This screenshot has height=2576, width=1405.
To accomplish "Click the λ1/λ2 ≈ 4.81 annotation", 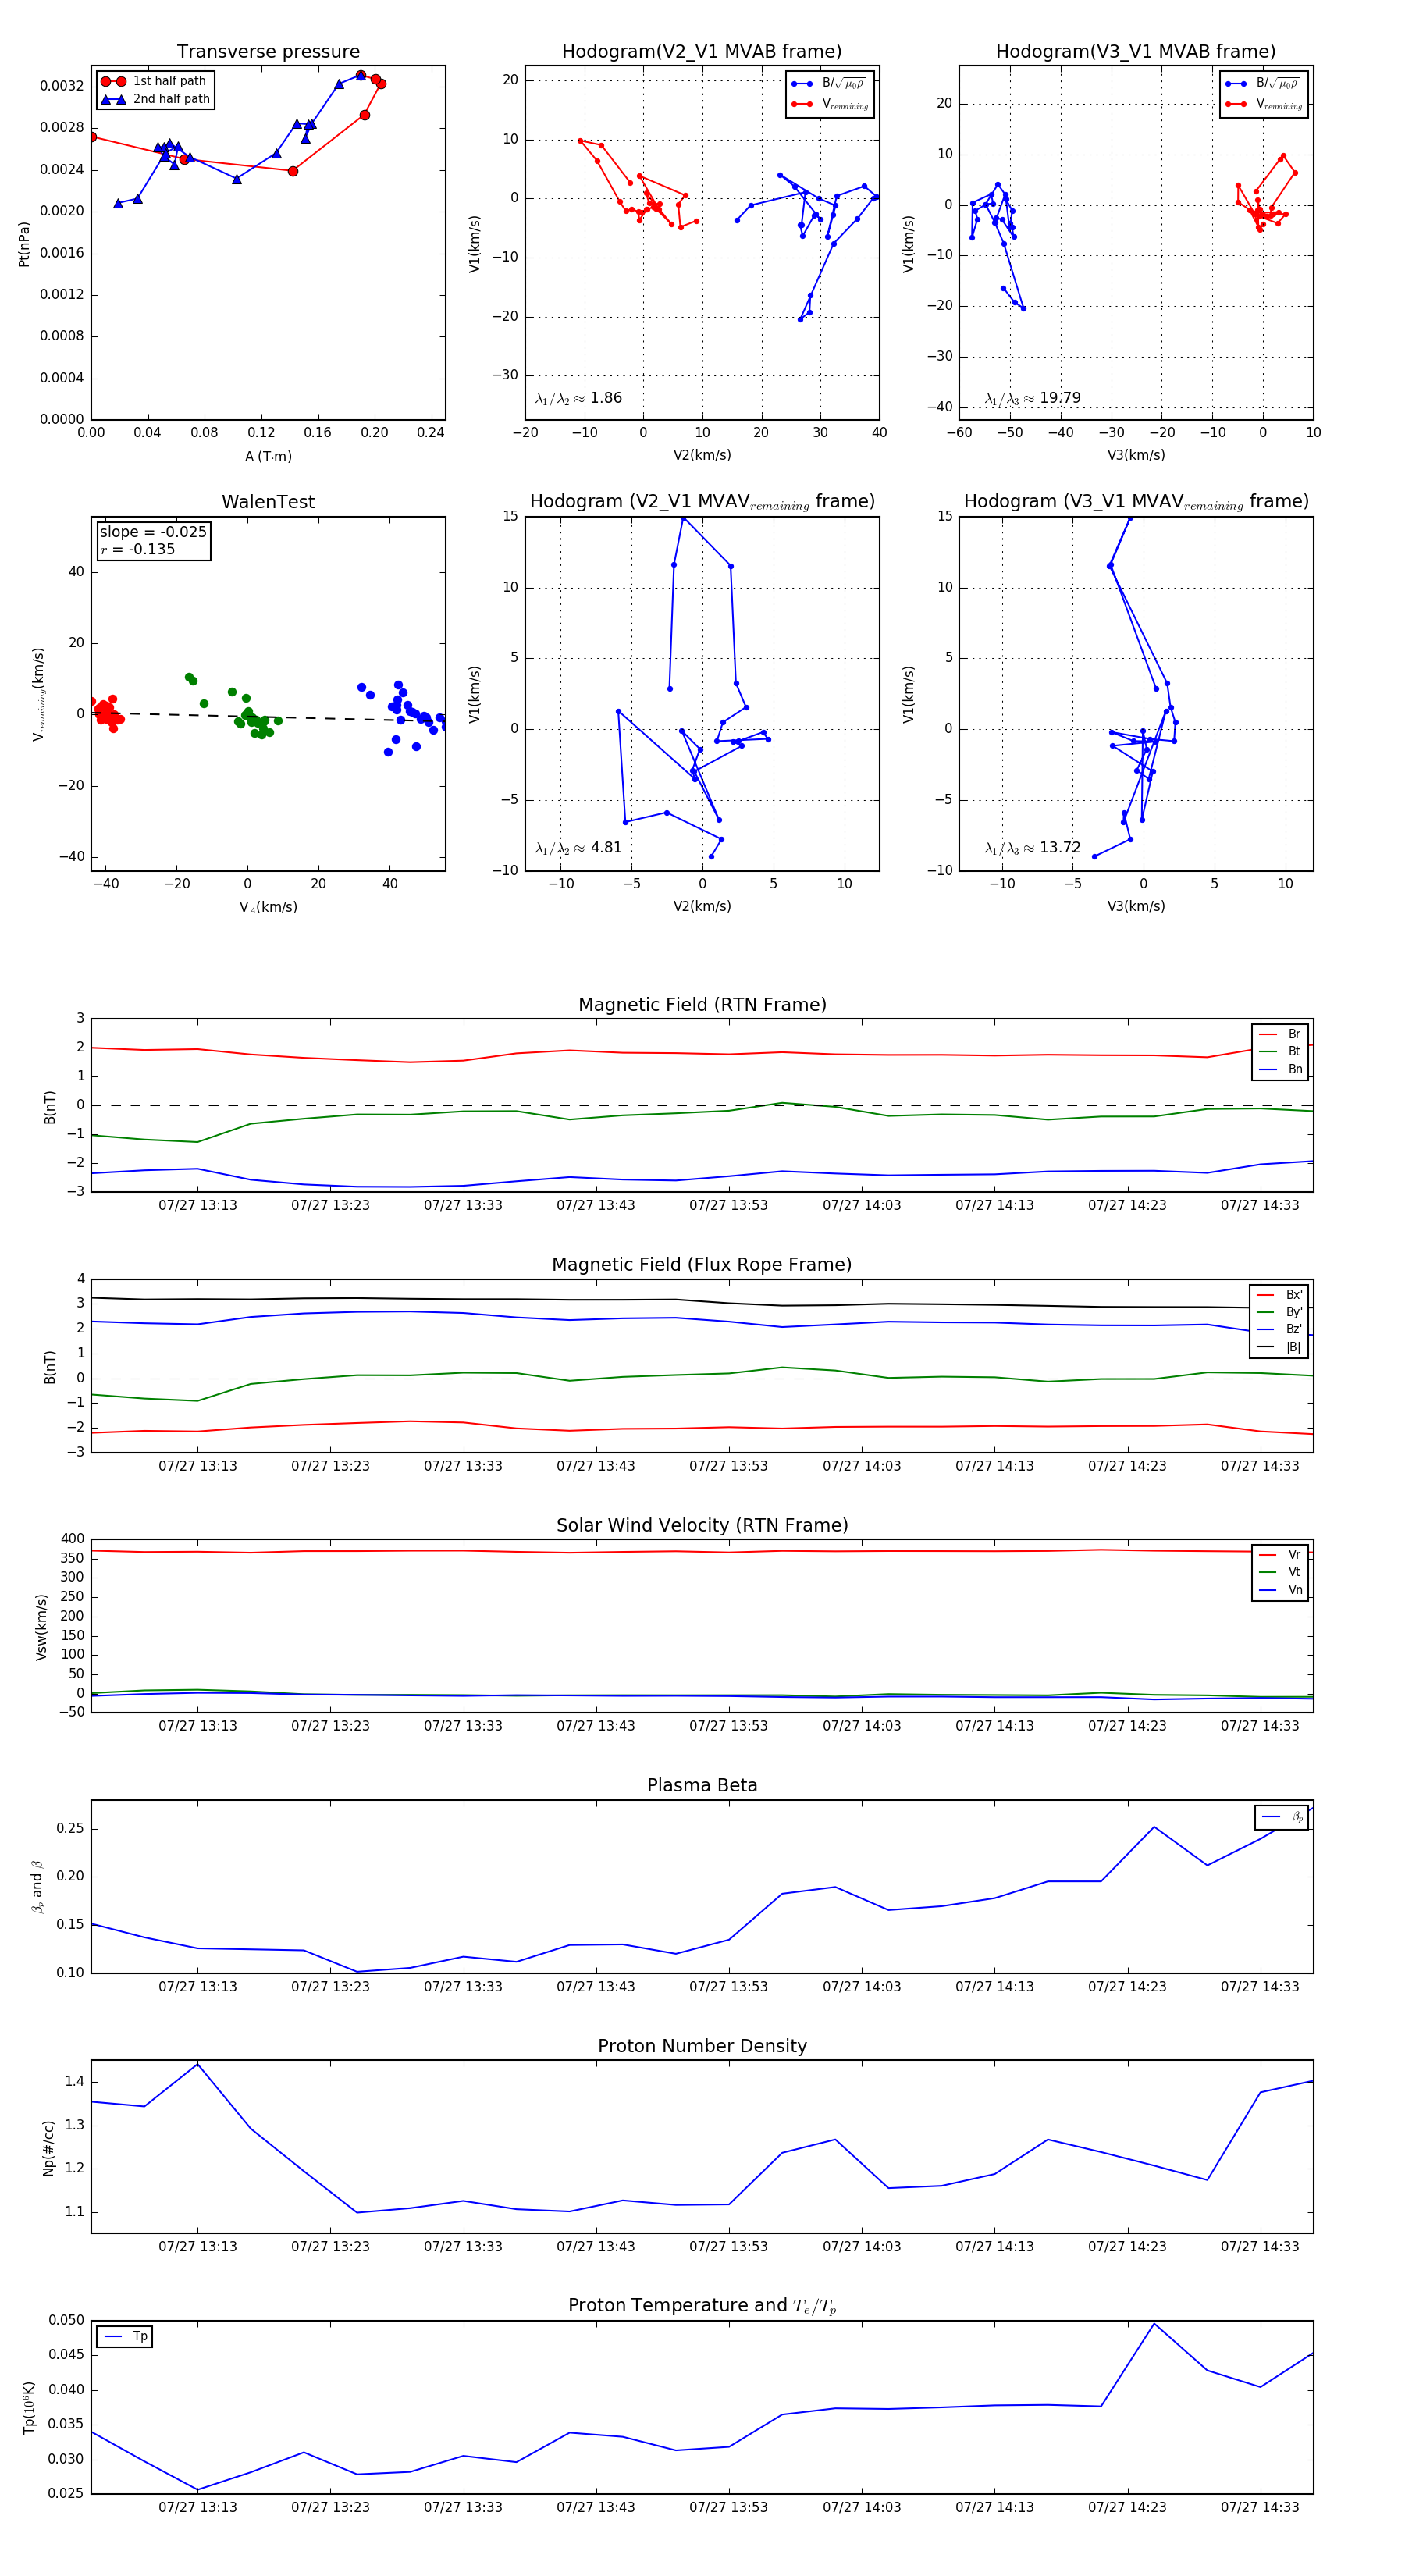I will tap(578, 848).
